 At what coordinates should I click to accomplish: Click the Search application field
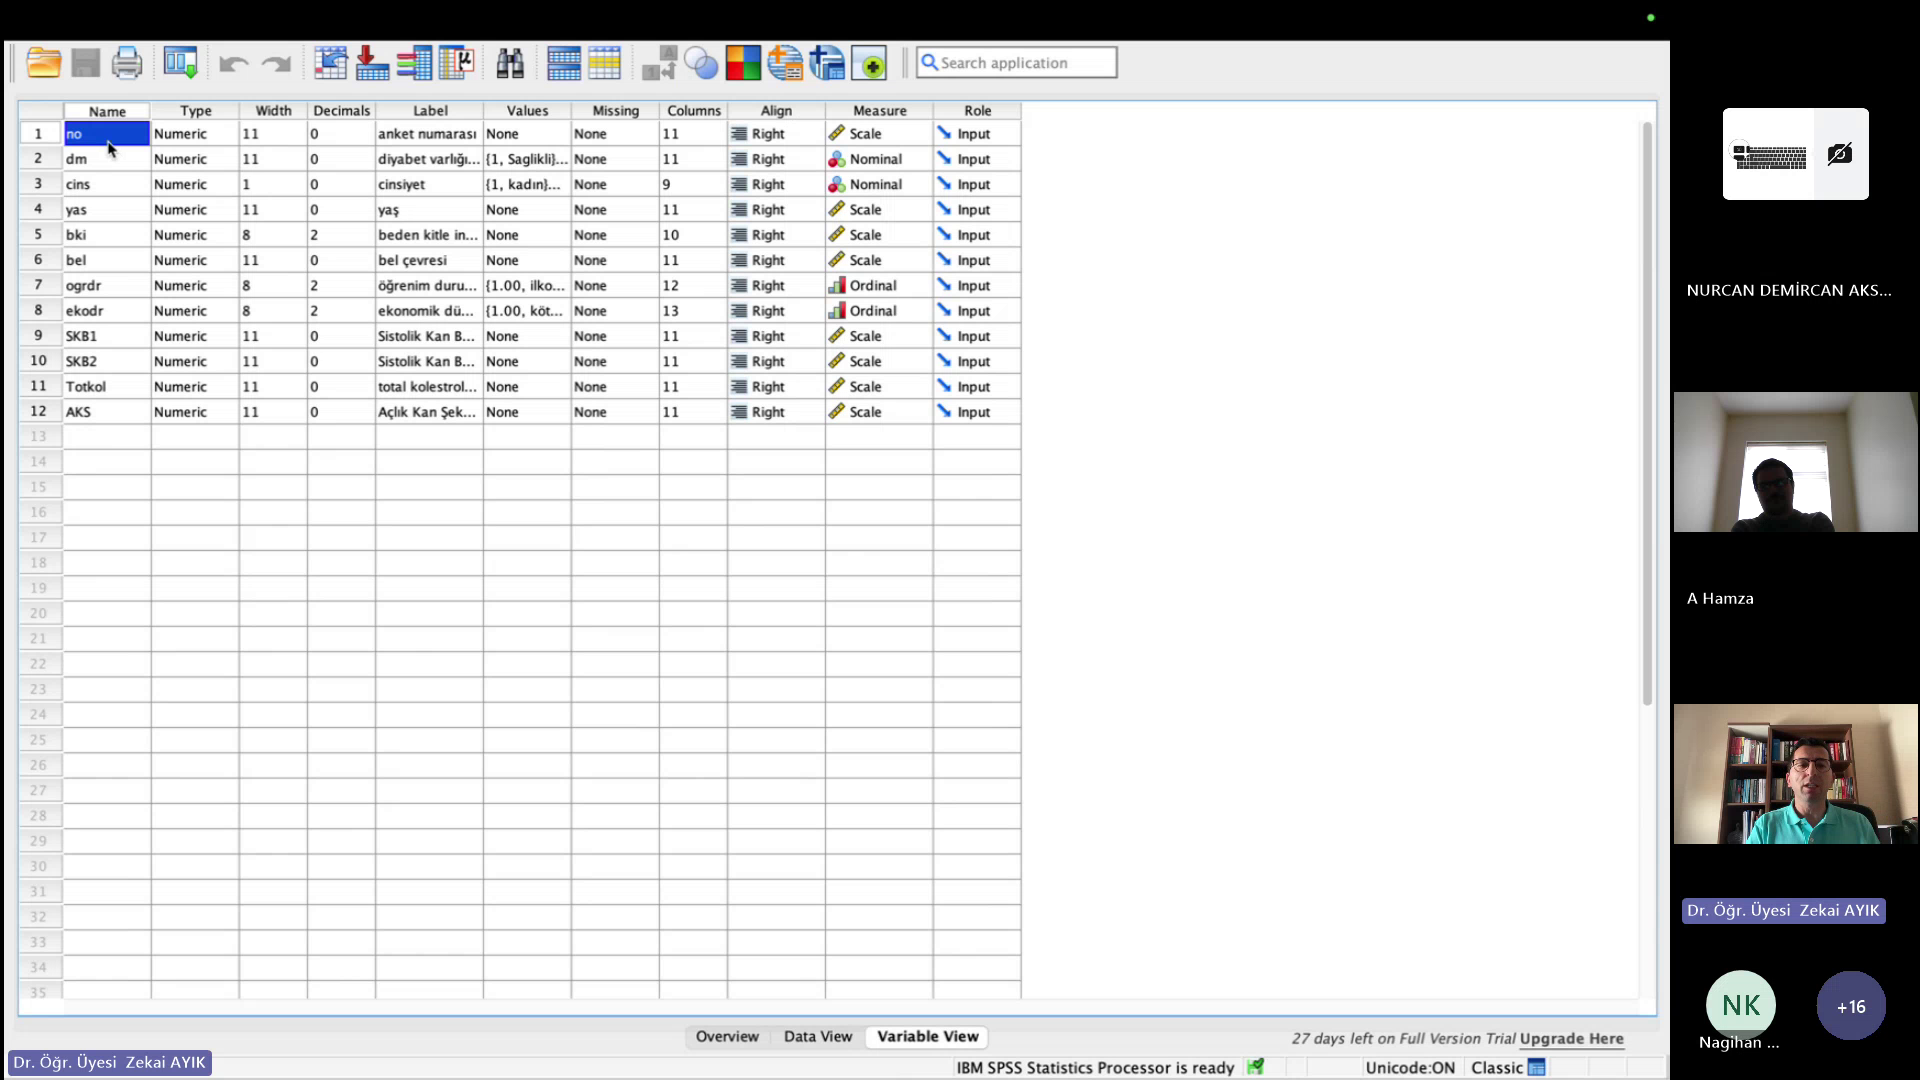pos(1017,62)
